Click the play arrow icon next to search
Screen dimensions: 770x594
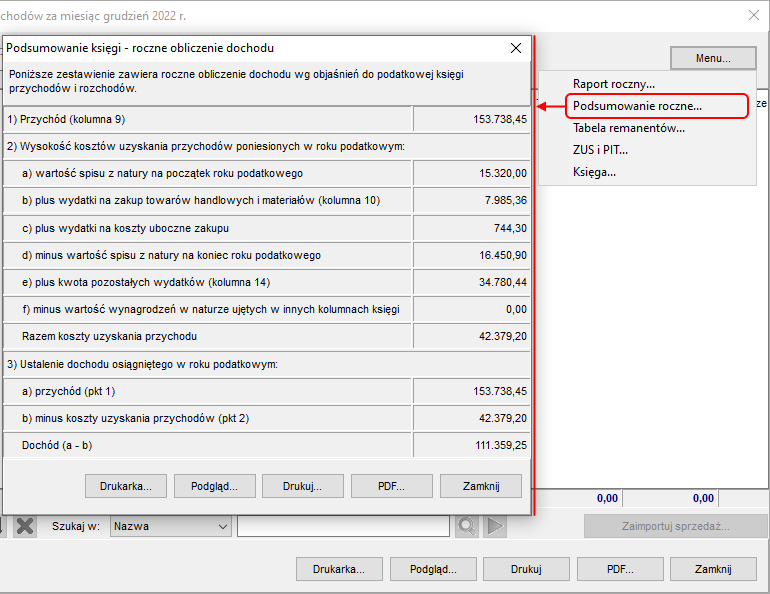[495, 526]
